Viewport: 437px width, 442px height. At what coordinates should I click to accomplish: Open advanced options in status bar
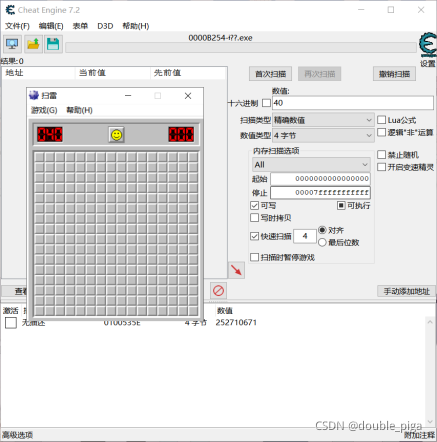point(18,435)
